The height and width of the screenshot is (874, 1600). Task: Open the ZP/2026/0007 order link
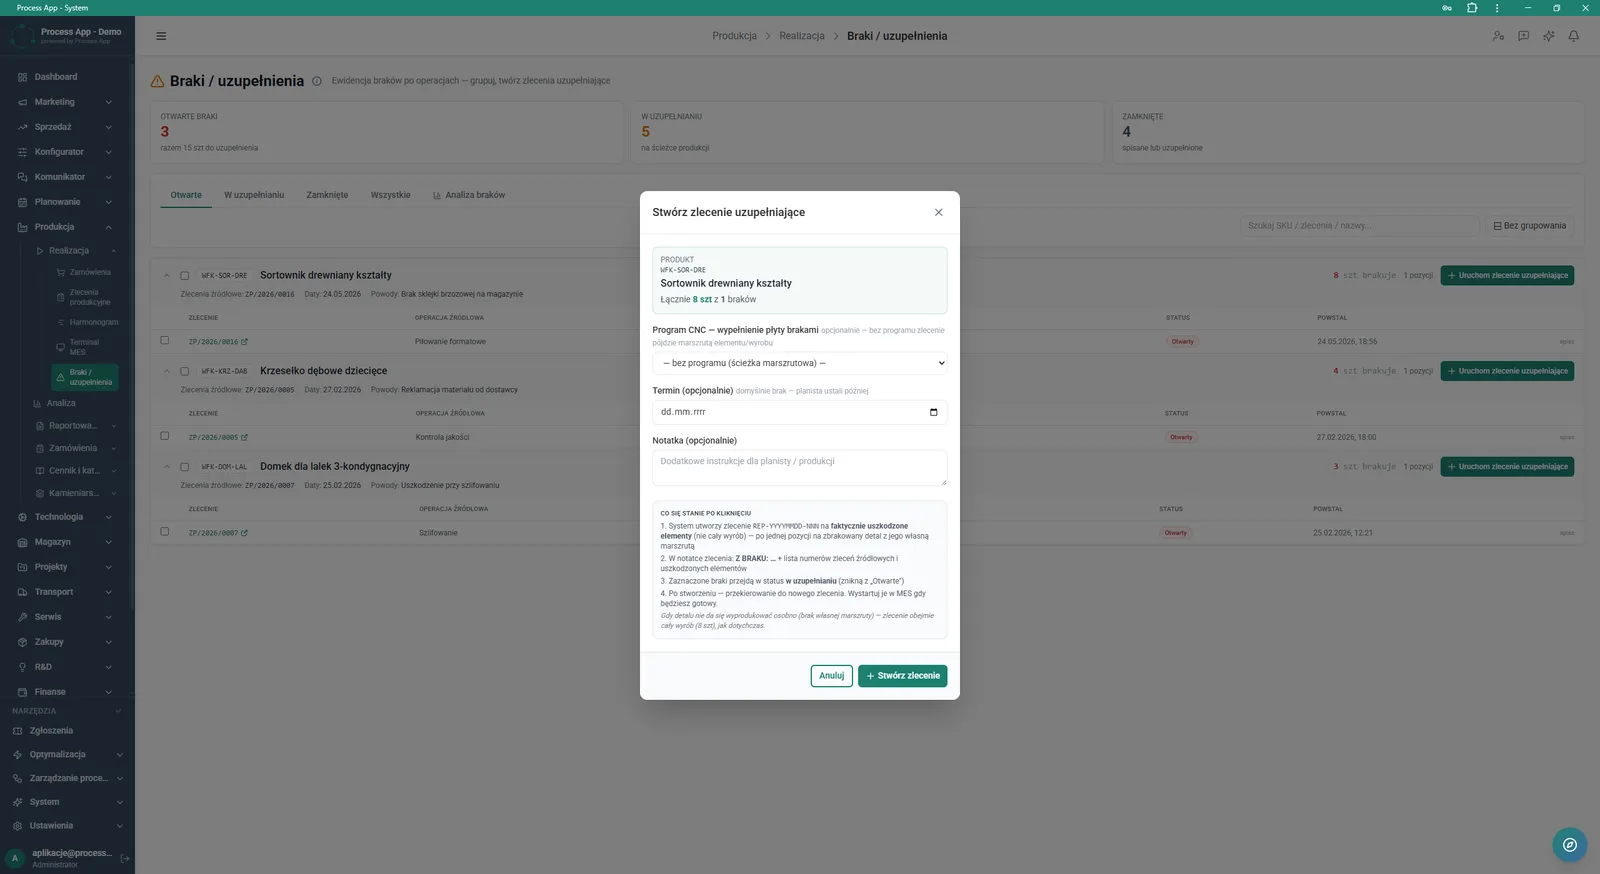point(218,533)
